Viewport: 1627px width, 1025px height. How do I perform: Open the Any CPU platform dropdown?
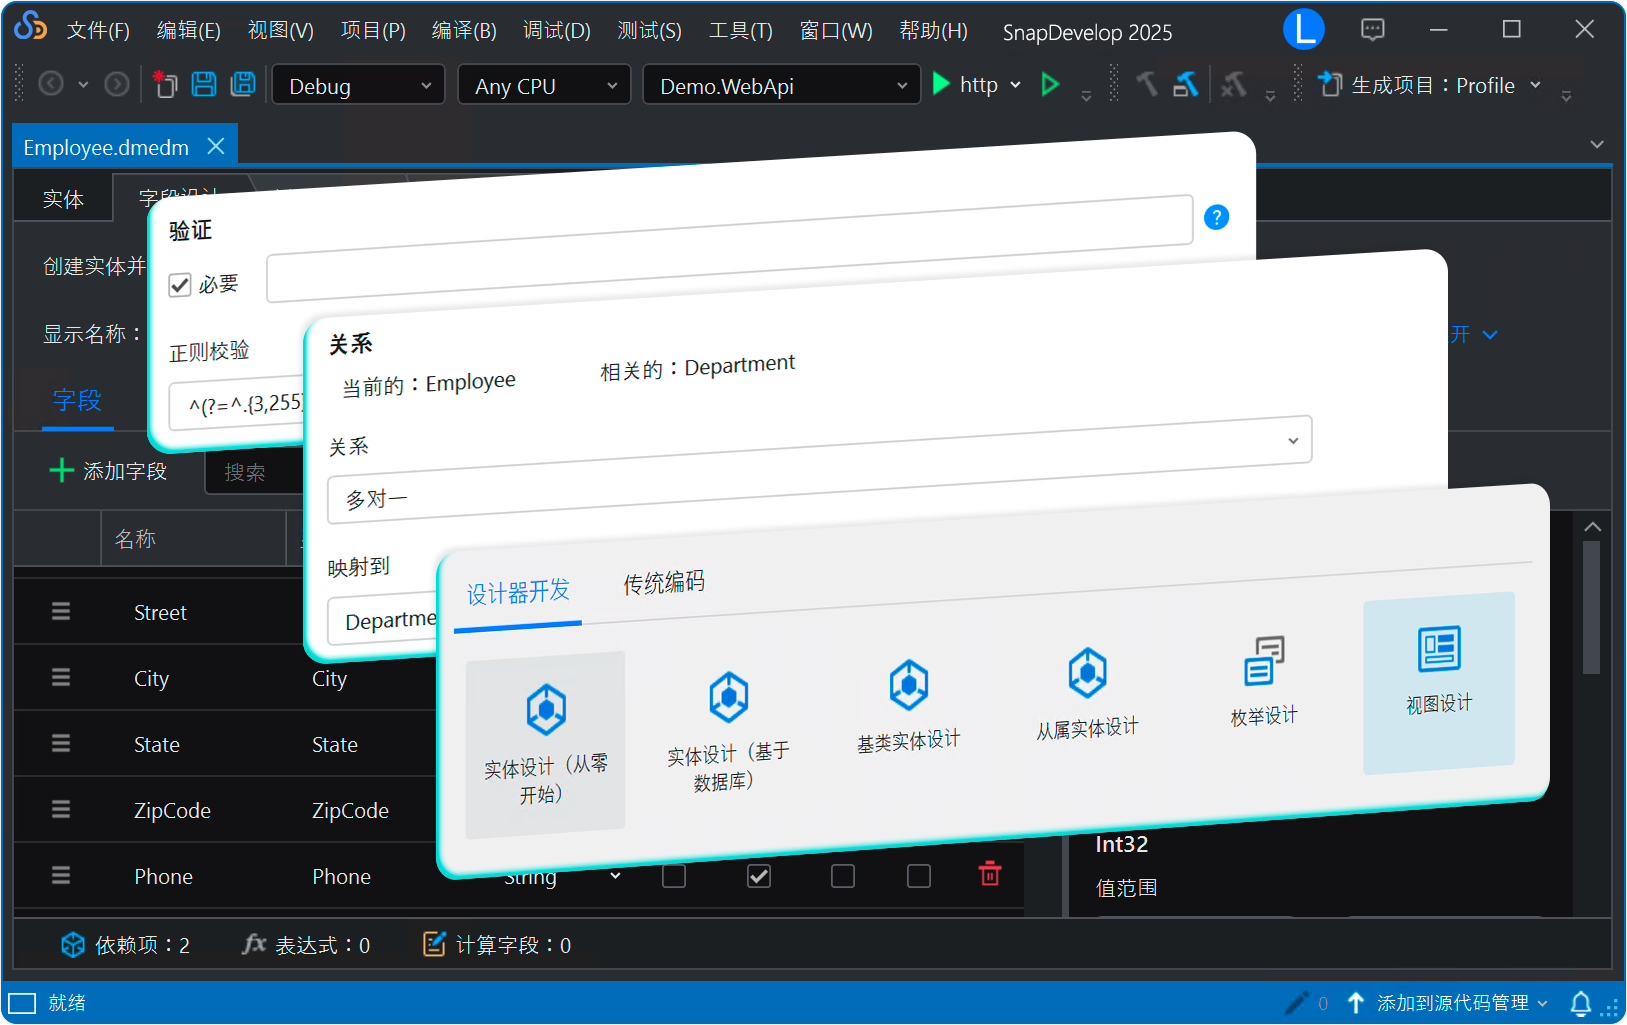pos(543,85)
